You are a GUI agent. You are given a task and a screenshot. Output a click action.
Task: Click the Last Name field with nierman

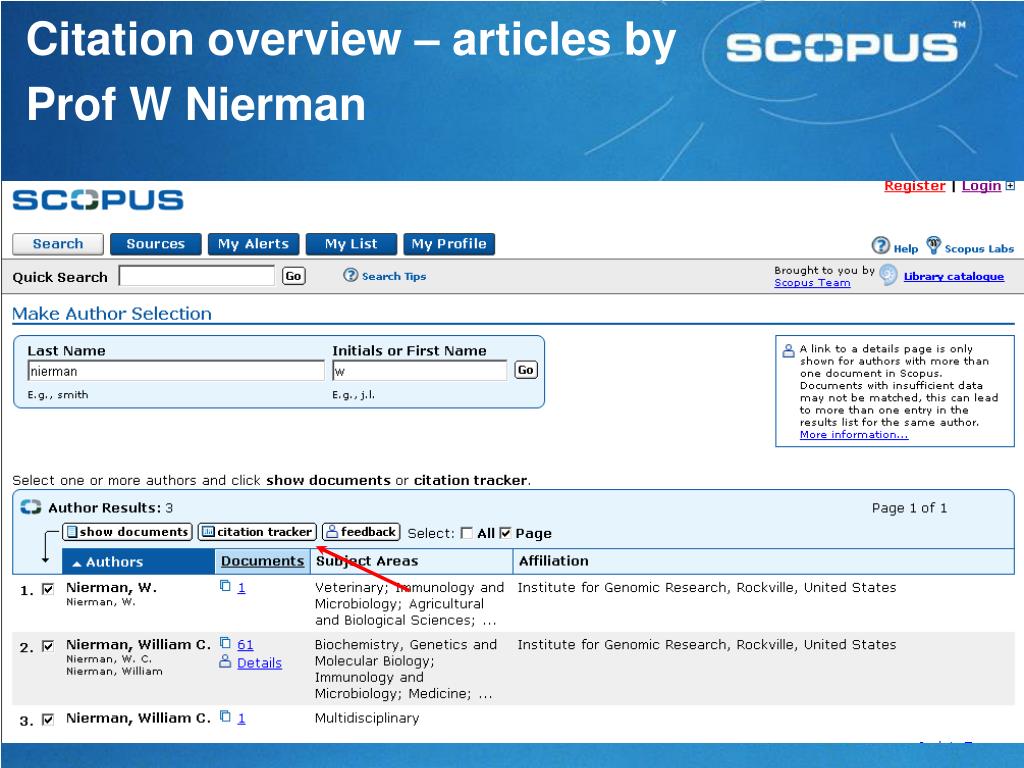coord(176,371)
